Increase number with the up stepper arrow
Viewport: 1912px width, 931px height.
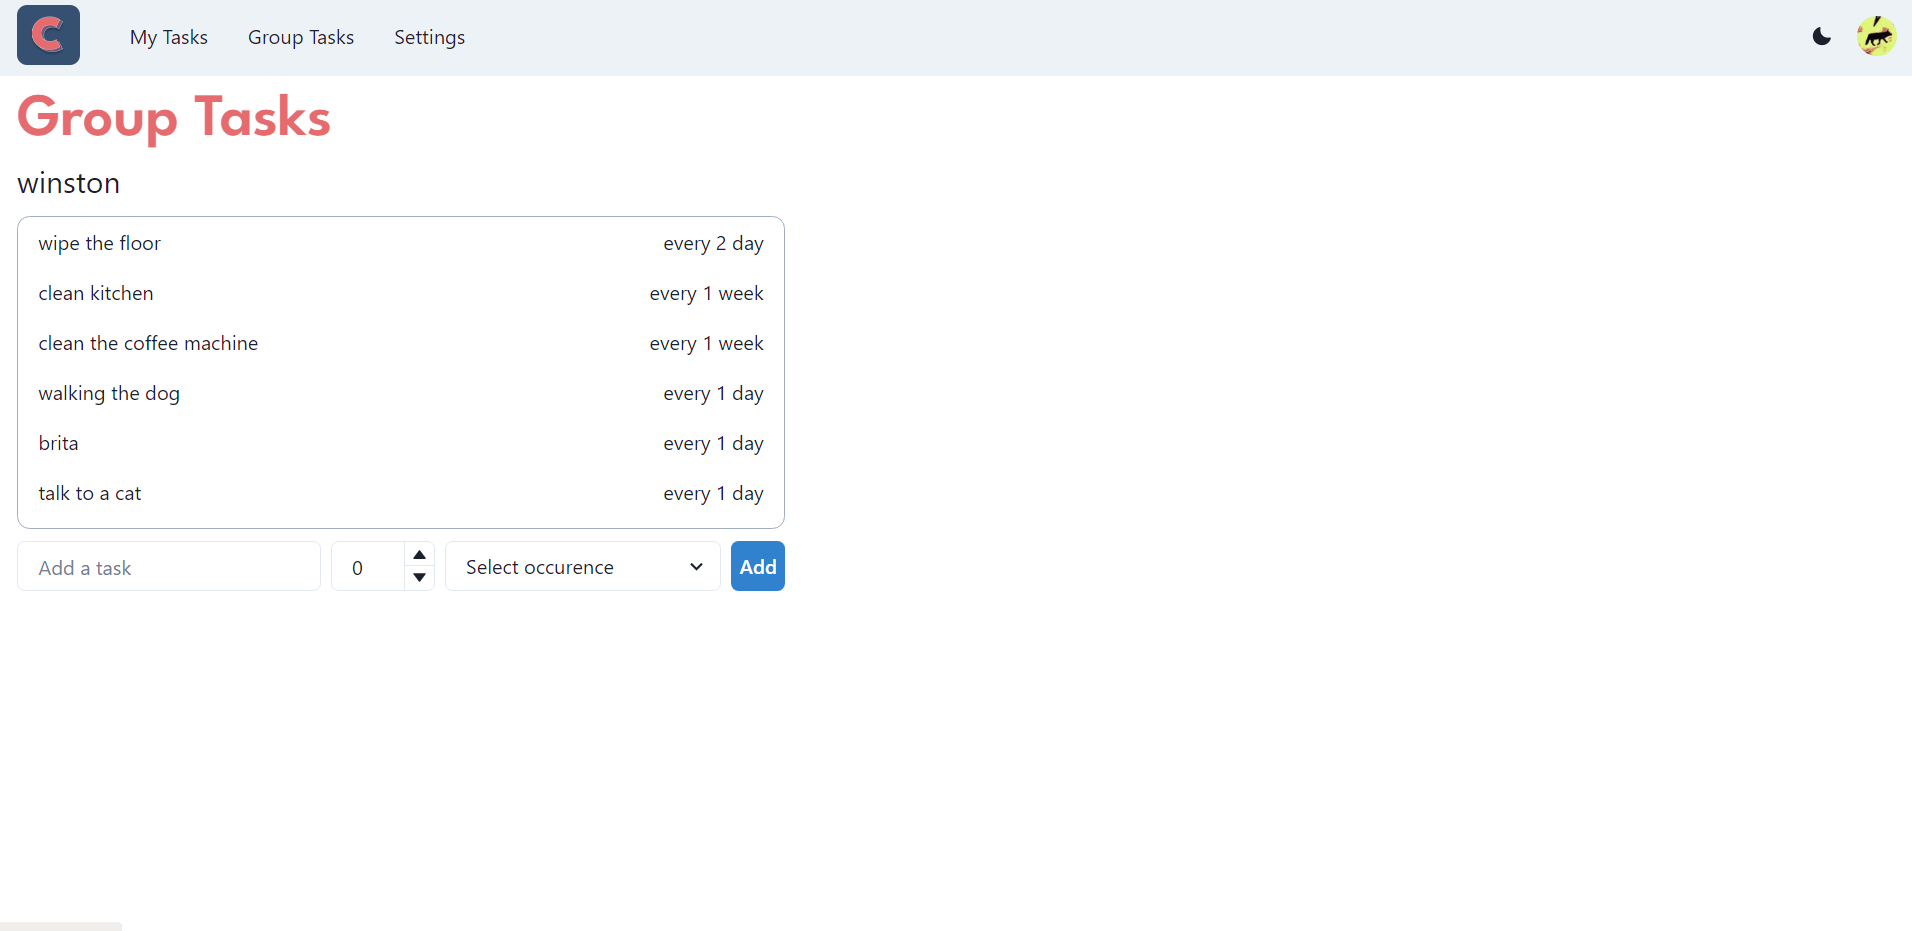(420, 555)
